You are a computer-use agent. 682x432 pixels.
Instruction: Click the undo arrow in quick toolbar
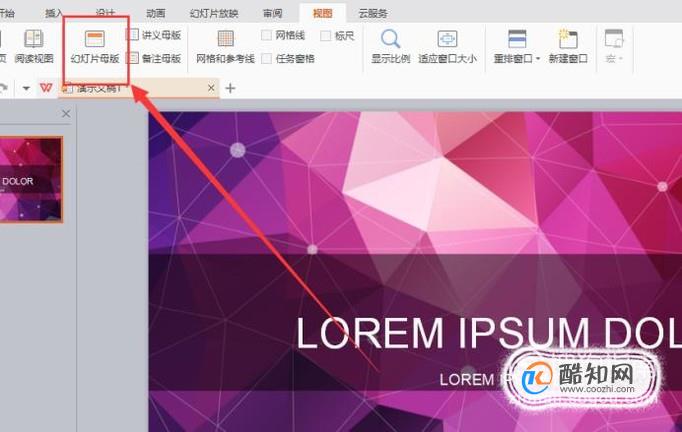click(x=3, y=88)
